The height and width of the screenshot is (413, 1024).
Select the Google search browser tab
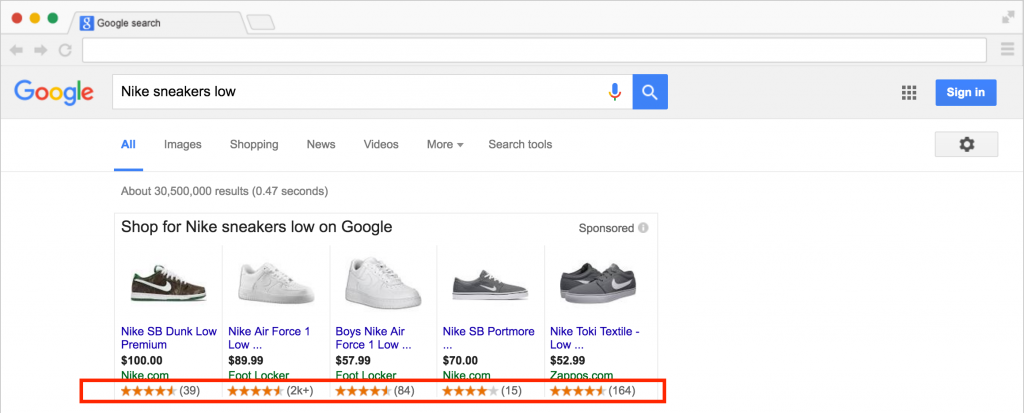(x=157, y=23)
